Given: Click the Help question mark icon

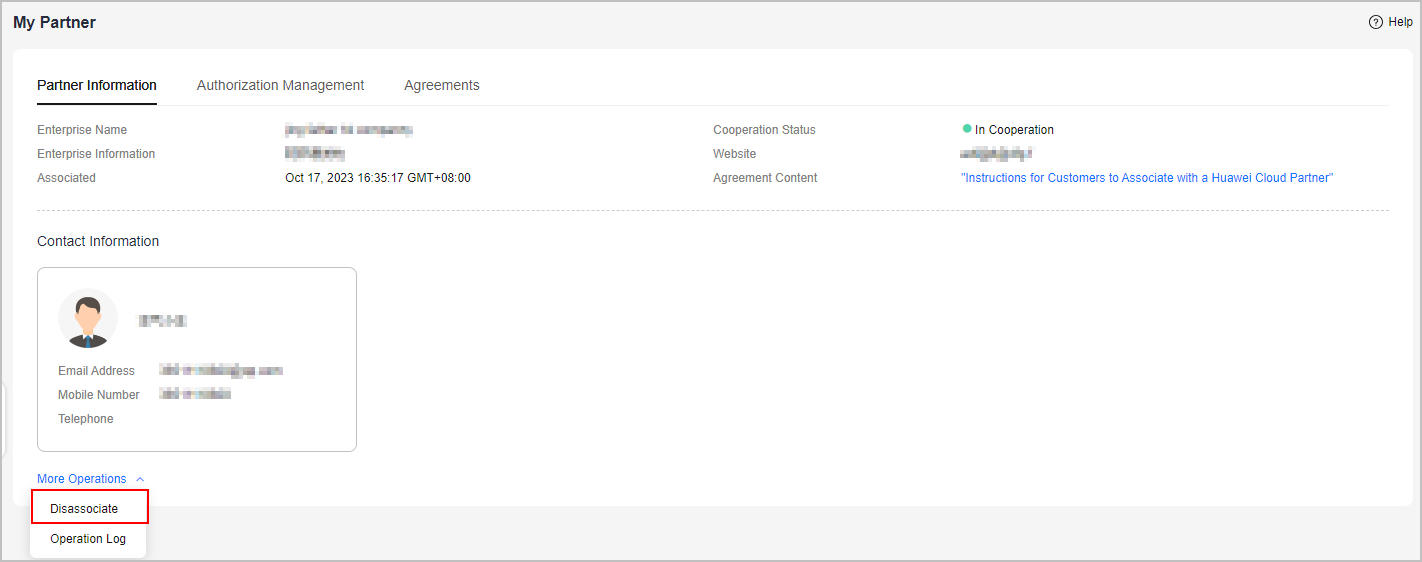Looking at the screenshot, I should (1376, 22).
